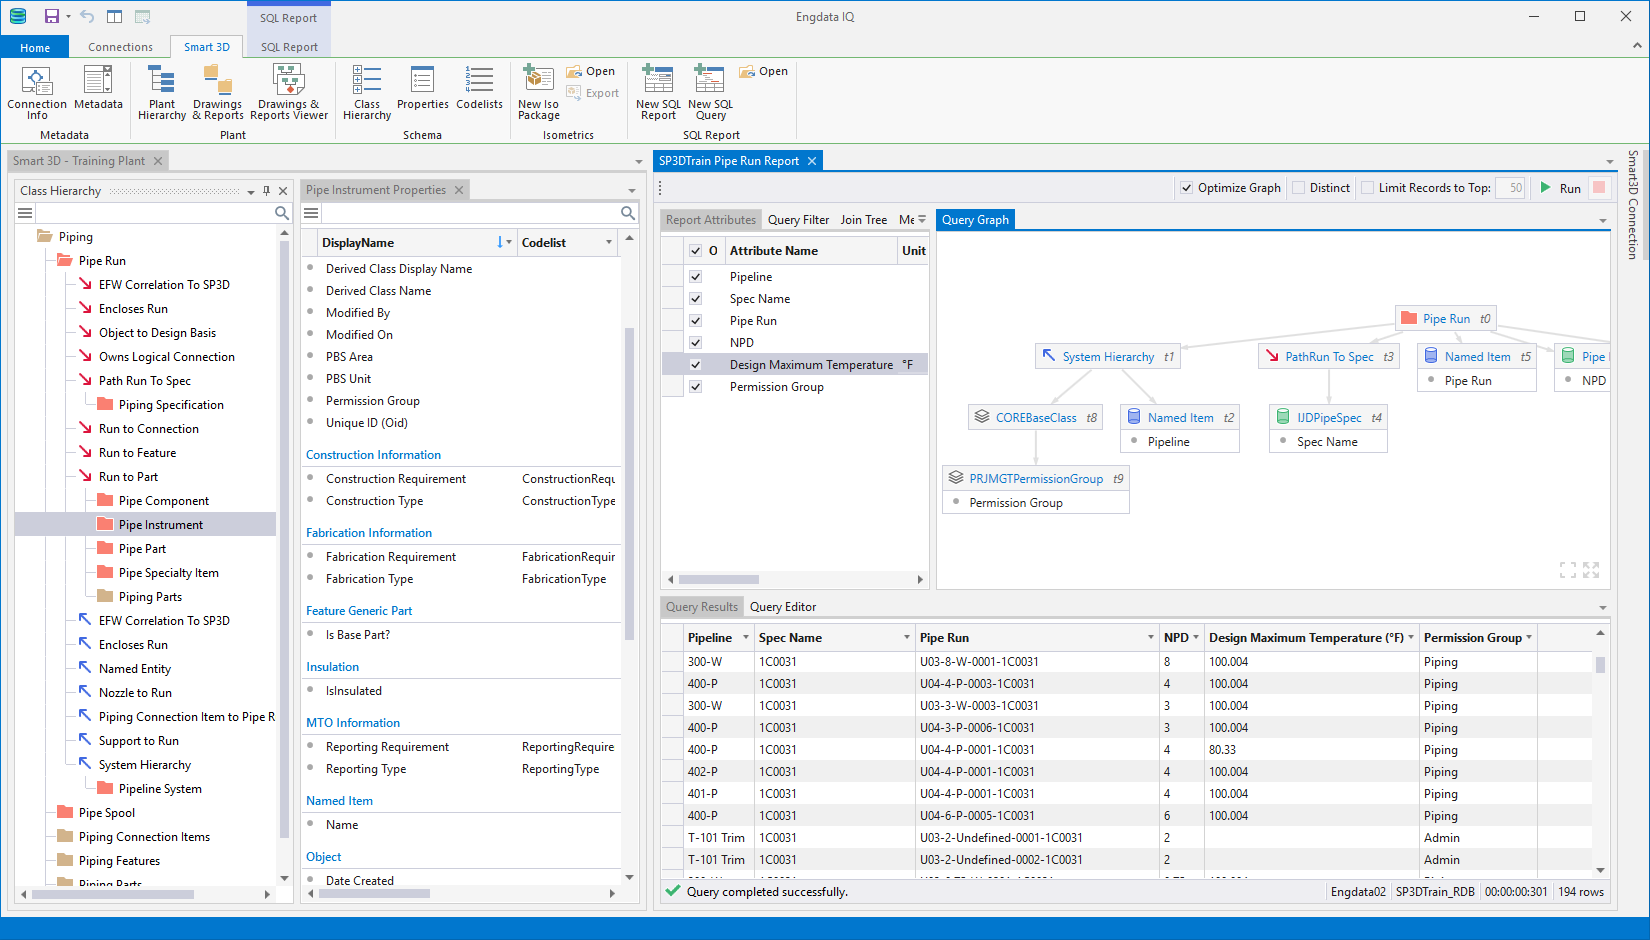Switch to the Home ribbon tab
This screenshot has height=940, width=1650.
pos(35,47)
